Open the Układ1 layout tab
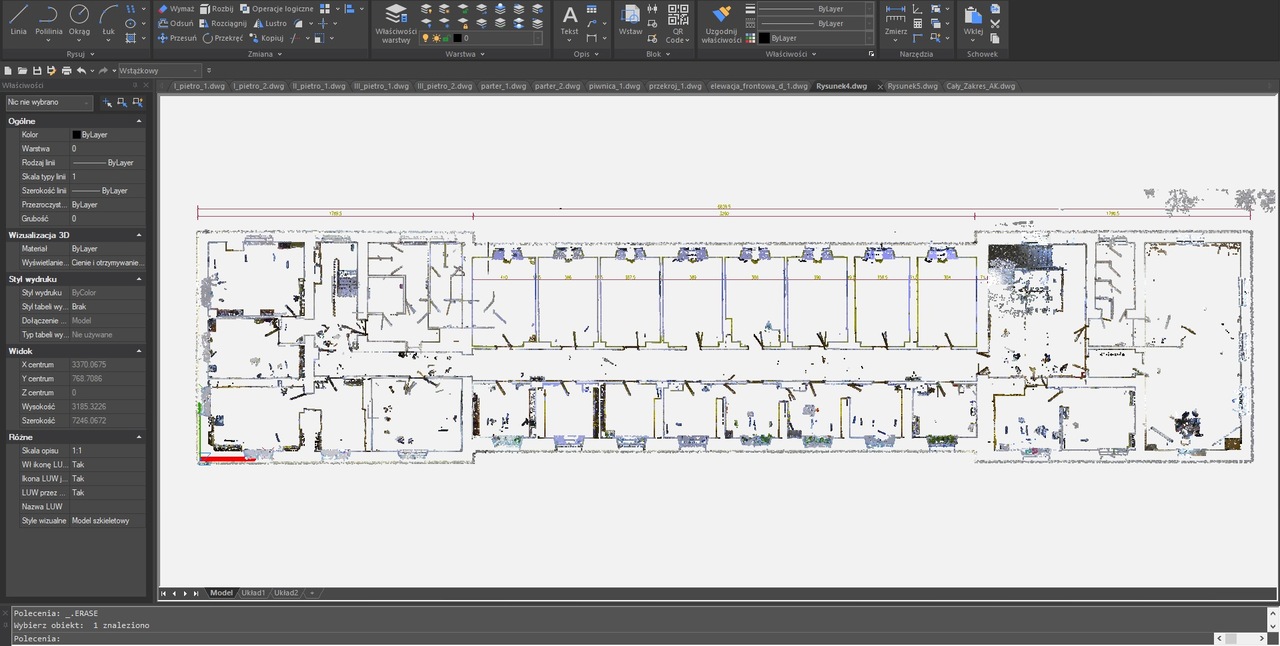The width and height of the screenshot is (1280, 646). tap(251, 593)
